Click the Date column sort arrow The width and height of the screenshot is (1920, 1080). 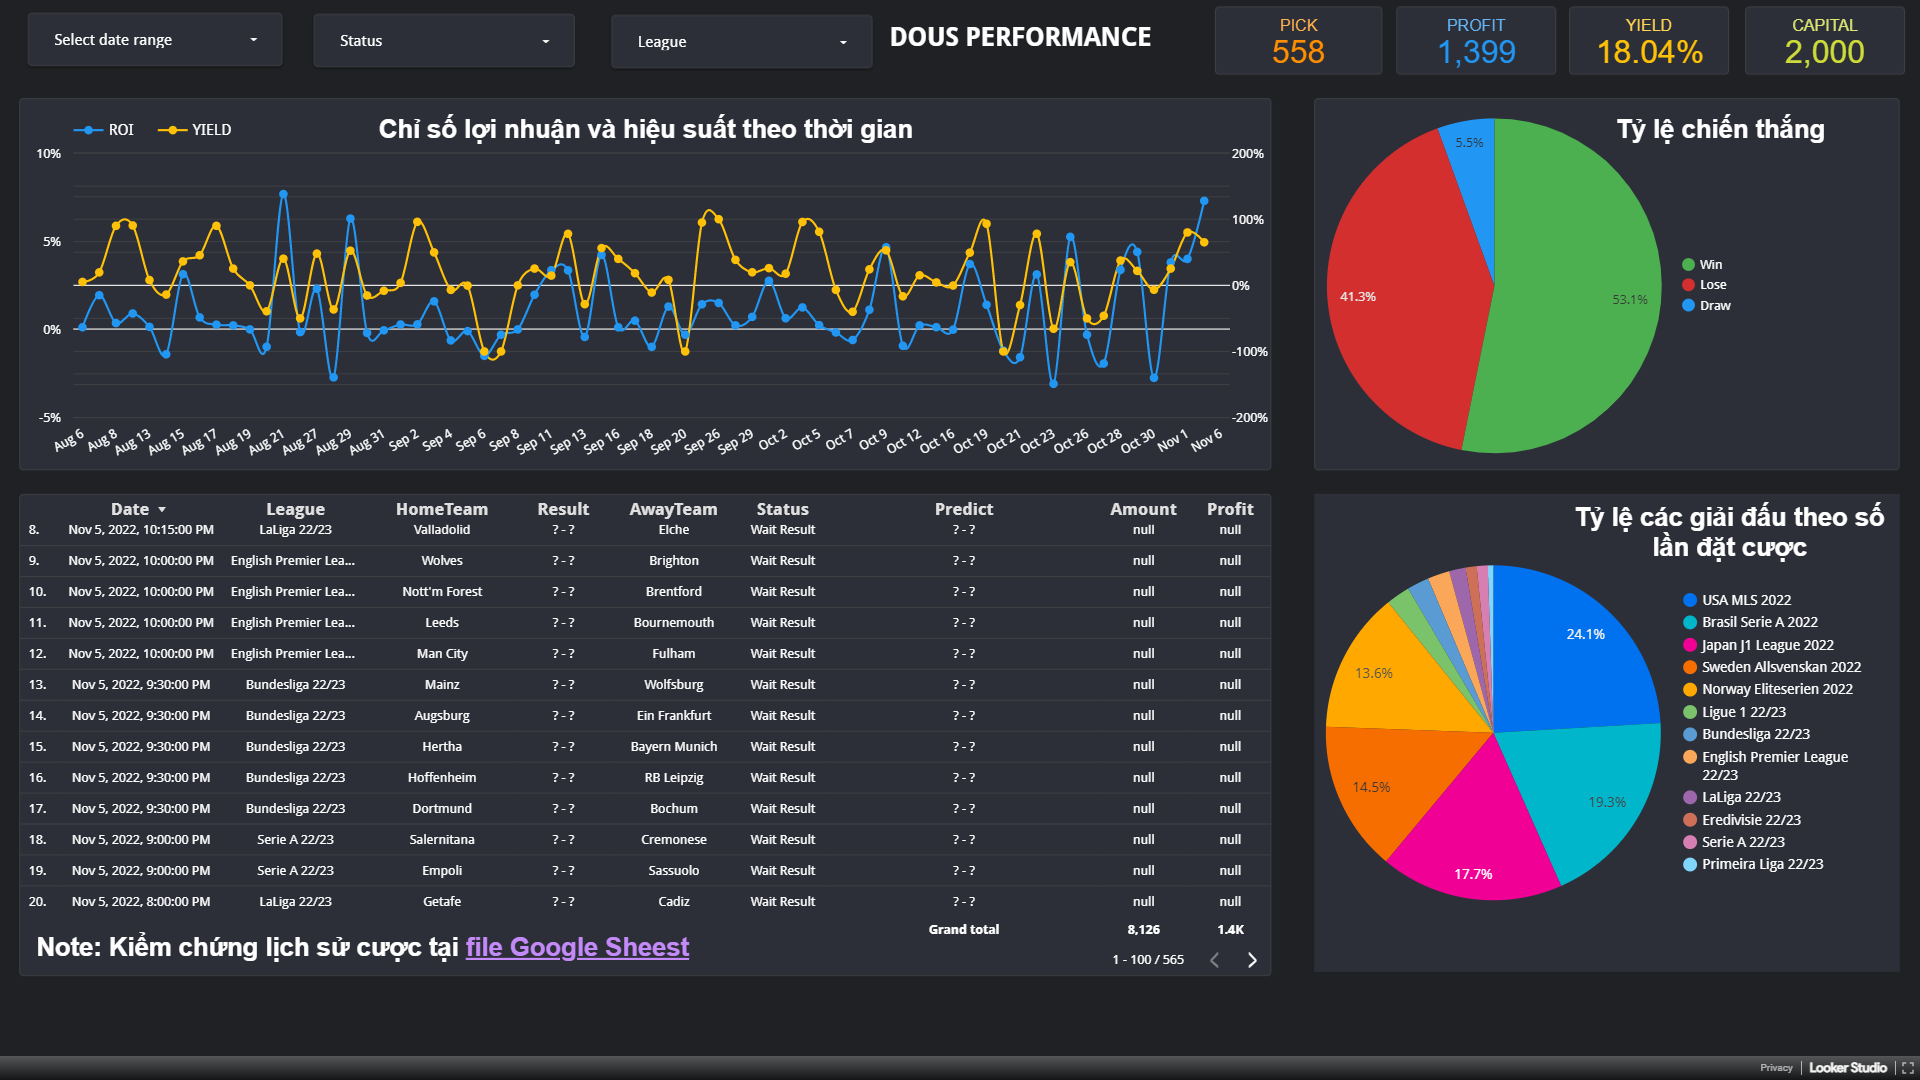(162, 510)
